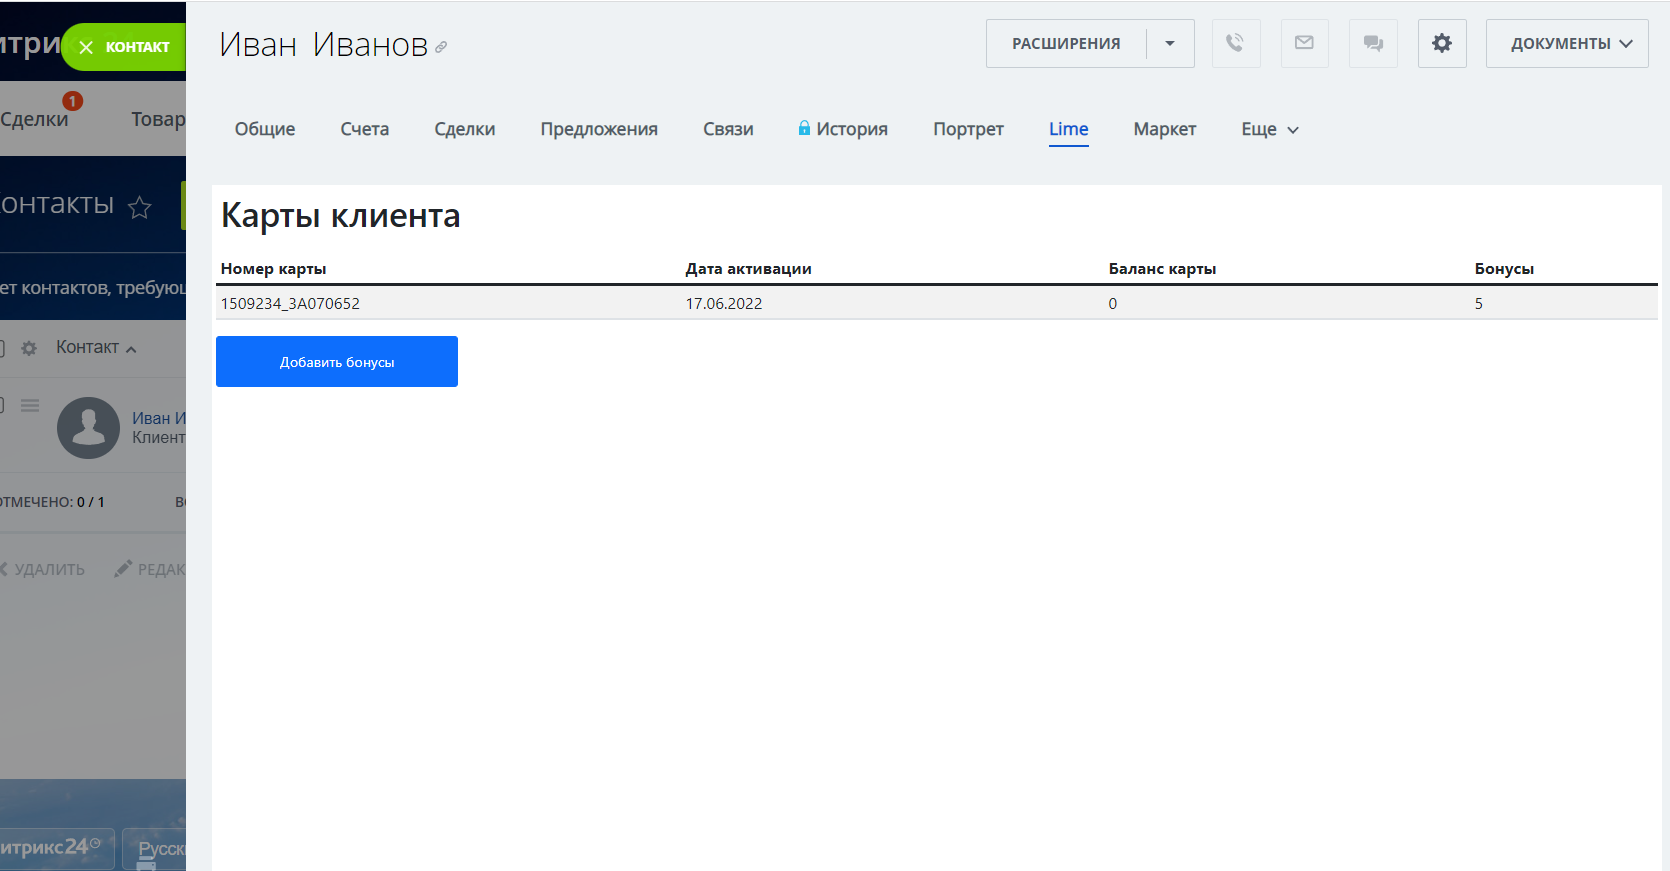Expand the Еще tab menu
The height and width of the screenshot is (871, 1670).
1269,129
